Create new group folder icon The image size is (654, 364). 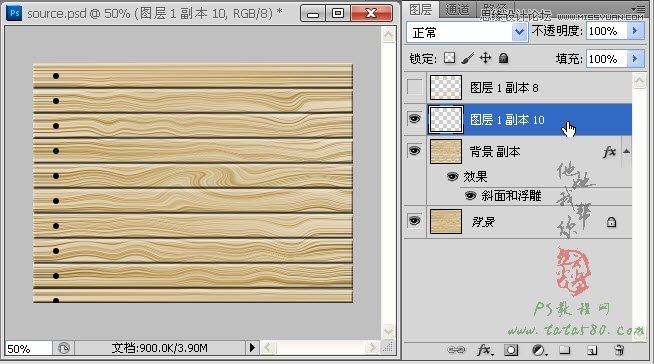point(564,349)
